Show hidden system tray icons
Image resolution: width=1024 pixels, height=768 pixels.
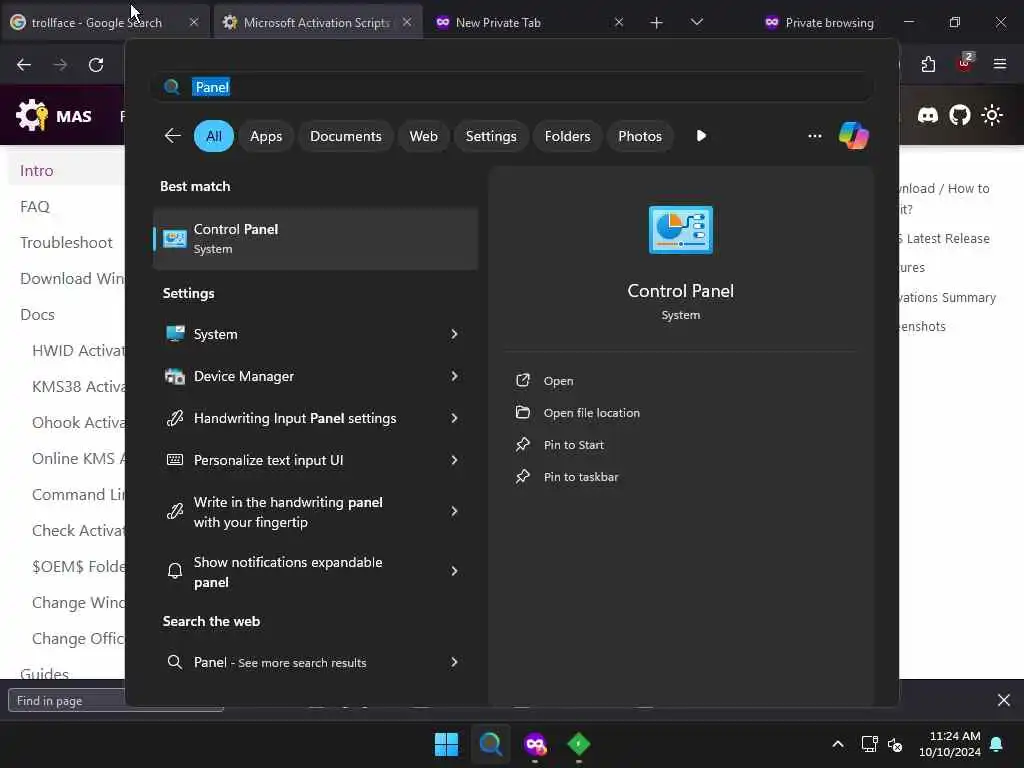point(838,744)
